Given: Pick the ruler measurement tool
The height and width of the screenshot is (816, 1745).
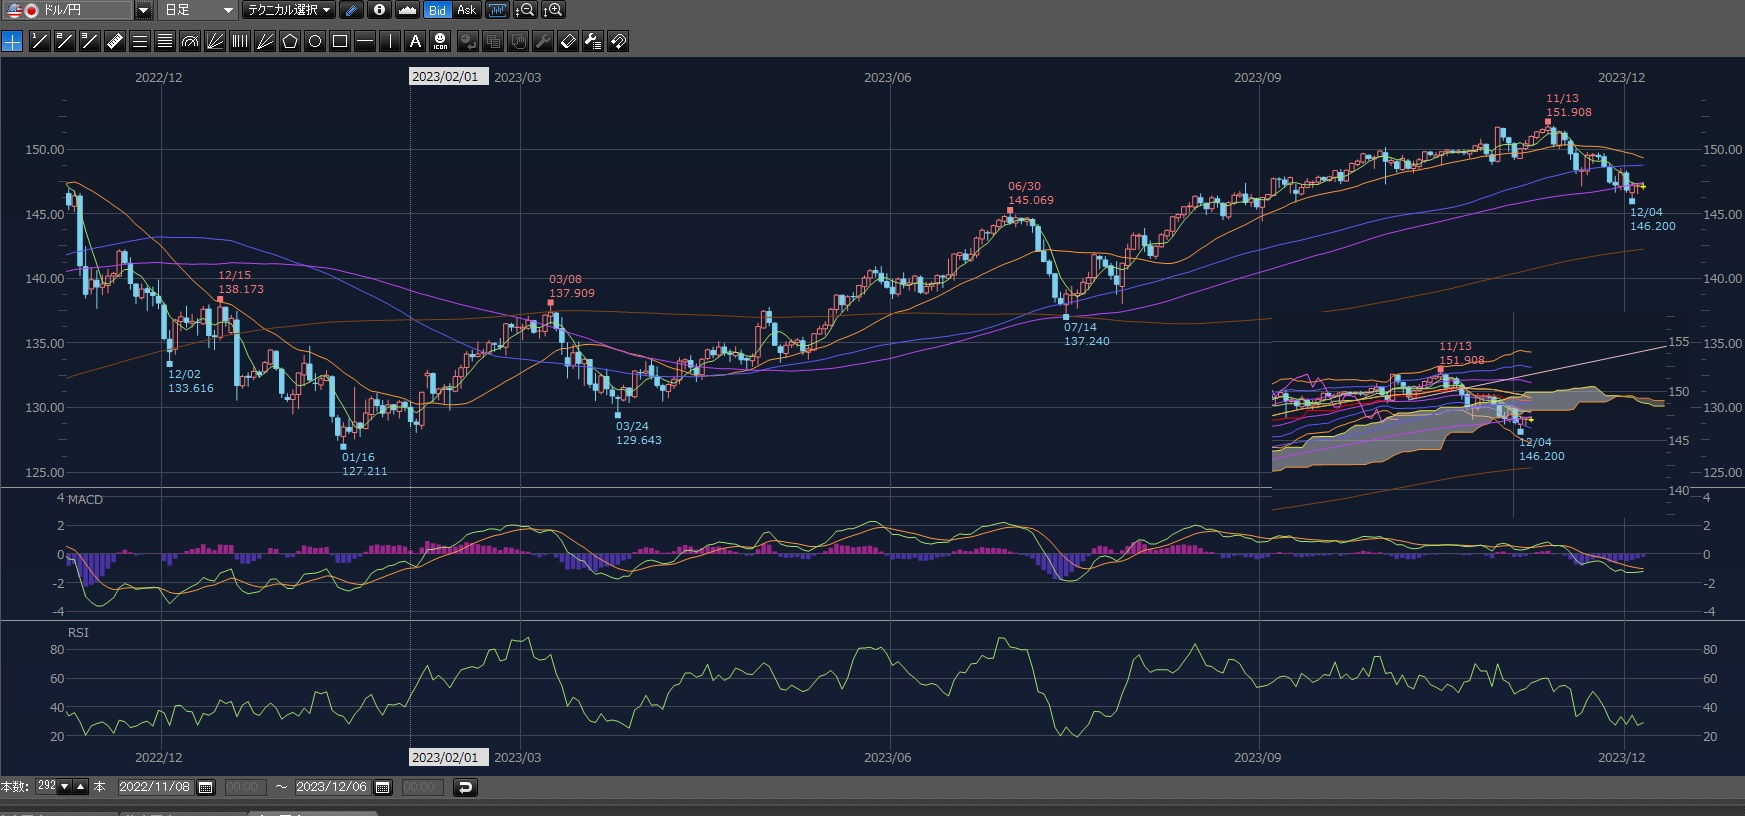Looking at the screenshot, I should pyautogui.click(x=115, y=41).
